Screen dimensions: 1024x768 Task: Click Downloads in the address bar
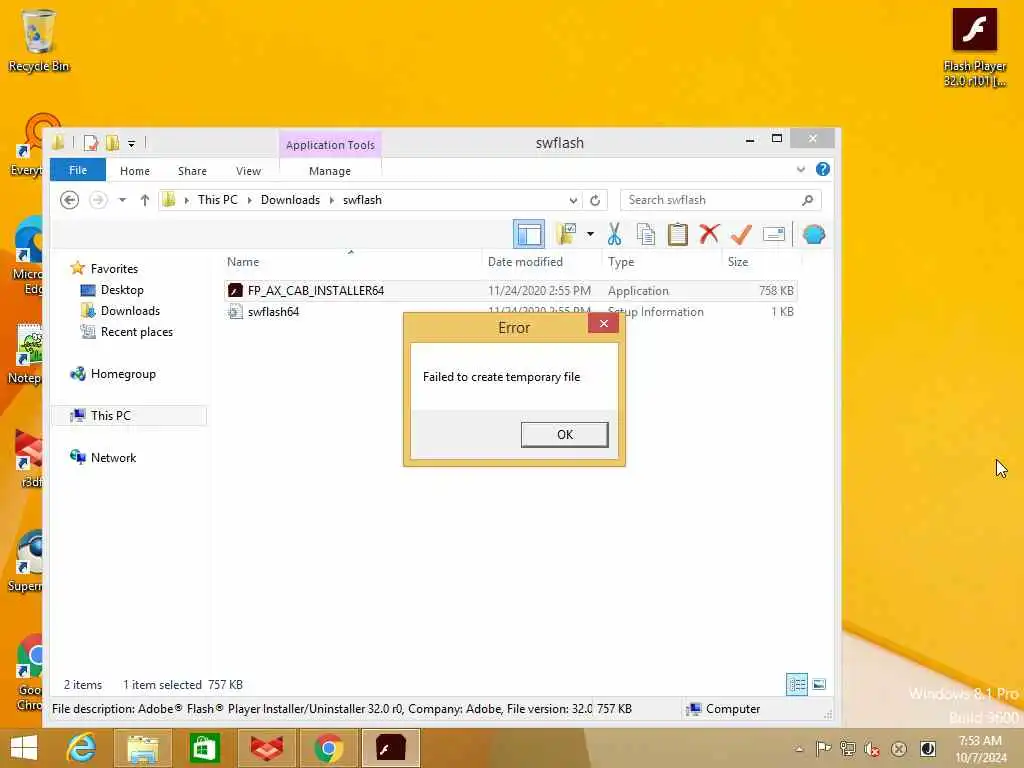290,200
